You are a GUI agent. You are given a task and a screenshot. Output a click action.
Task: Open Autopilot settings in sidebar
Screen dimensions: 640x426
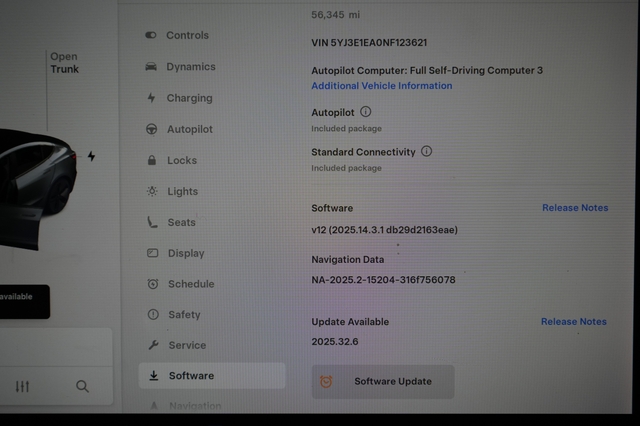pos(180,129)
